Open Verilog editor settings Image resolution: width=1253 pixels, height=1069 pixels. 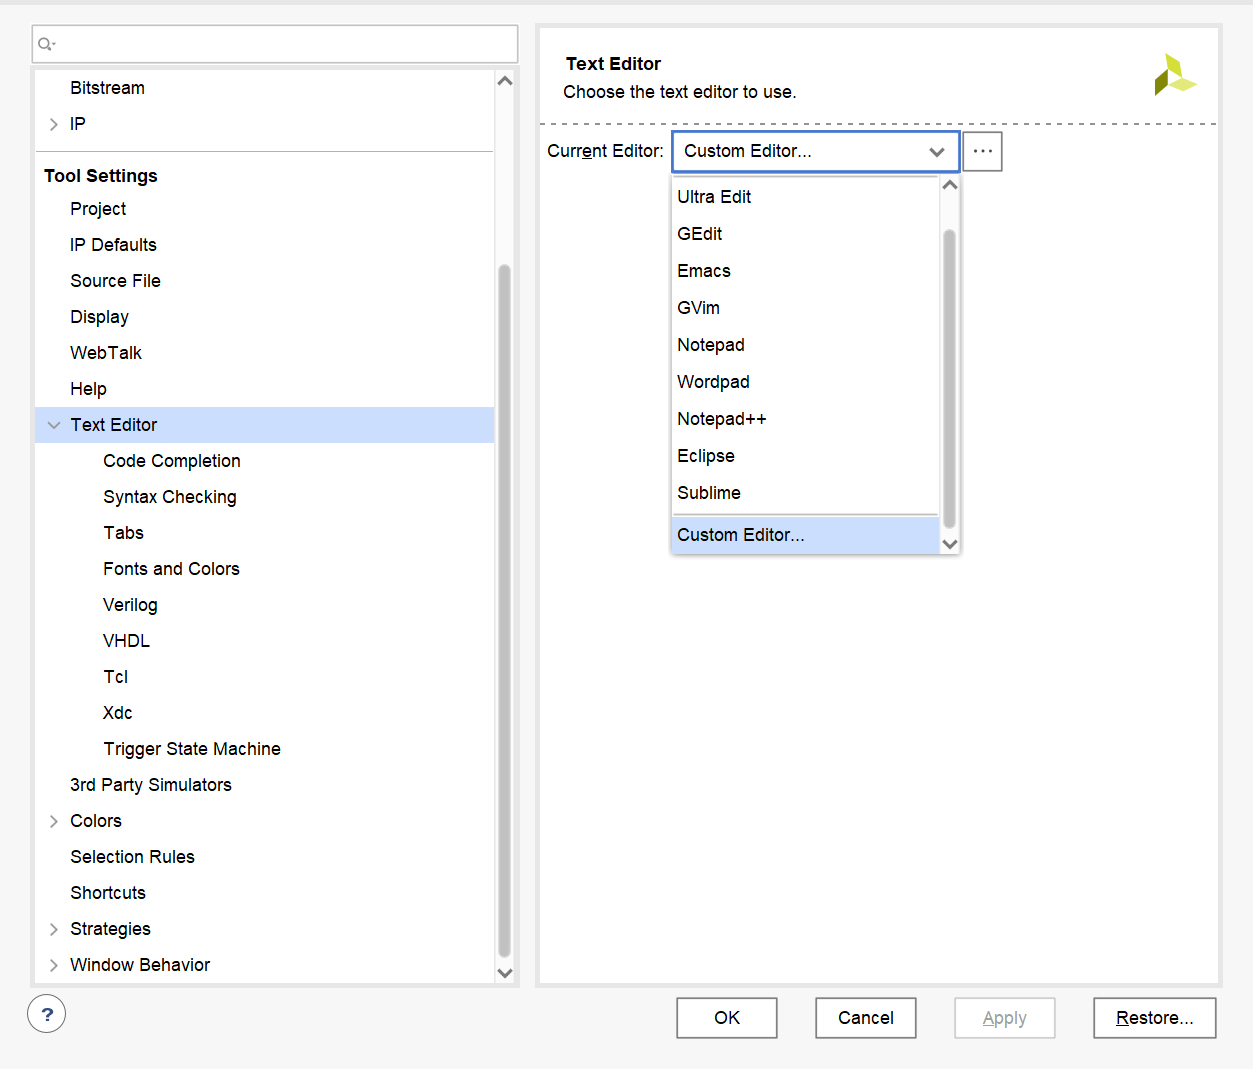pos(130,605)
